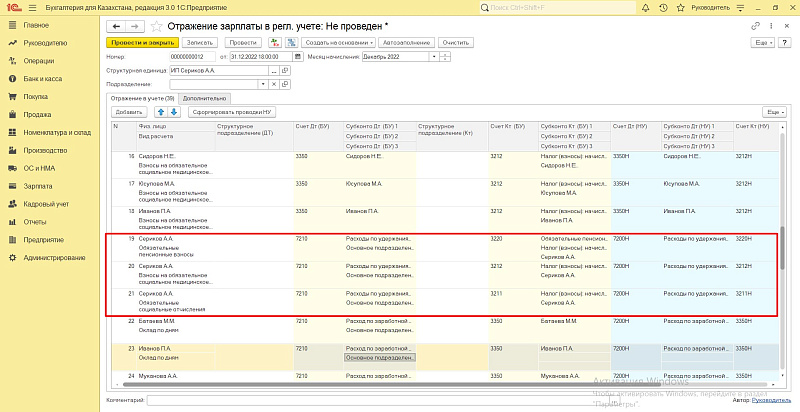Click the Дт/Кт postings icon in toolbar
The image size is (800, 412).
[274, 43]
